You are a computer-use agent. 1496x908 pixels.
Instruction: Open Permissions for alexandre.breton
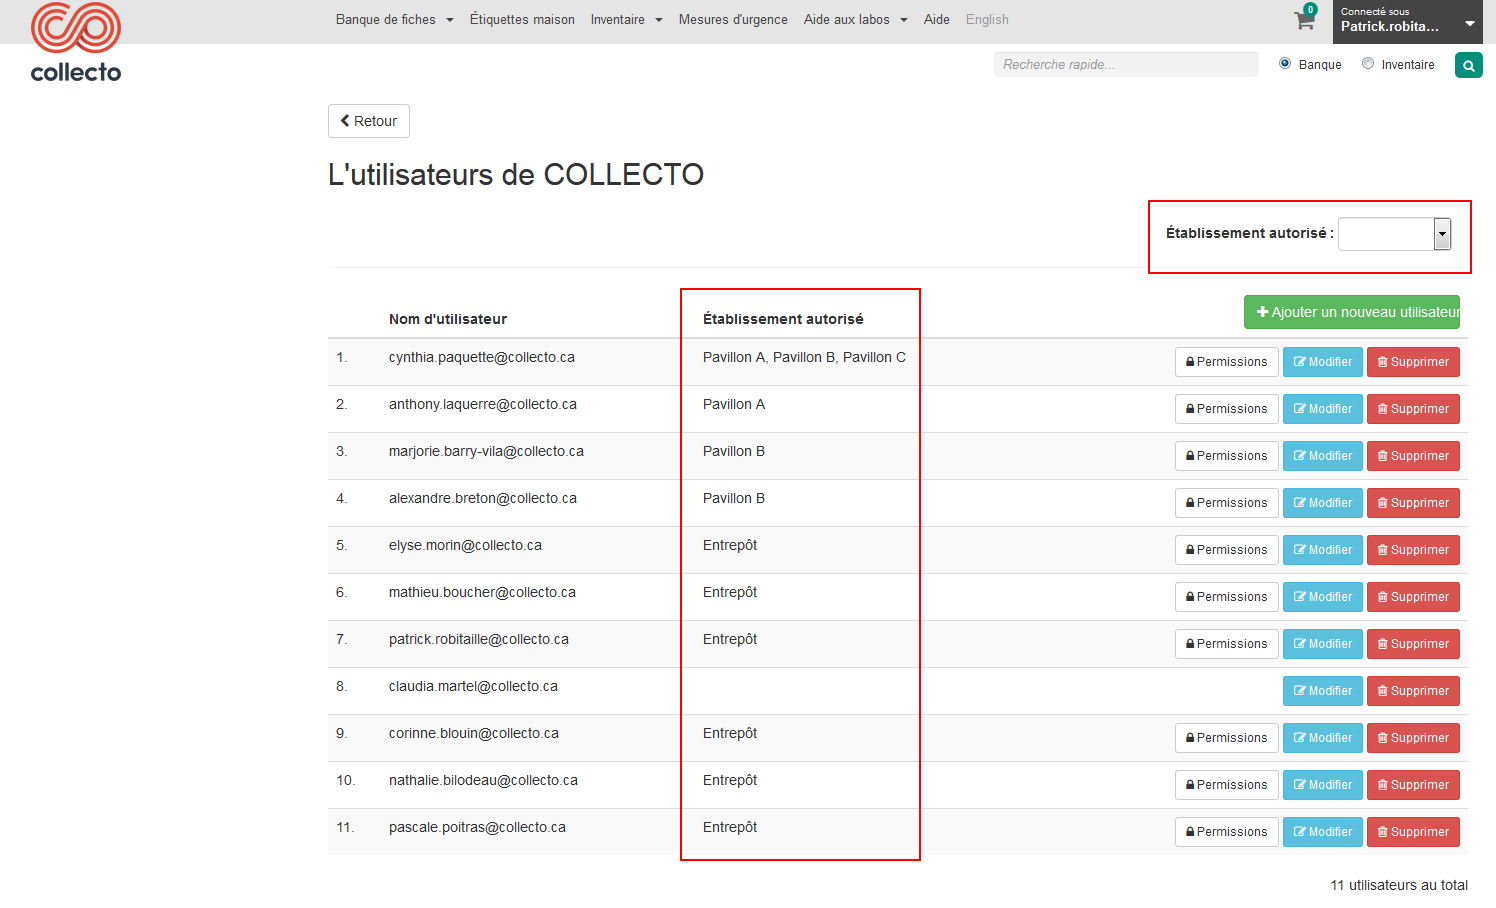[1227, 503]
